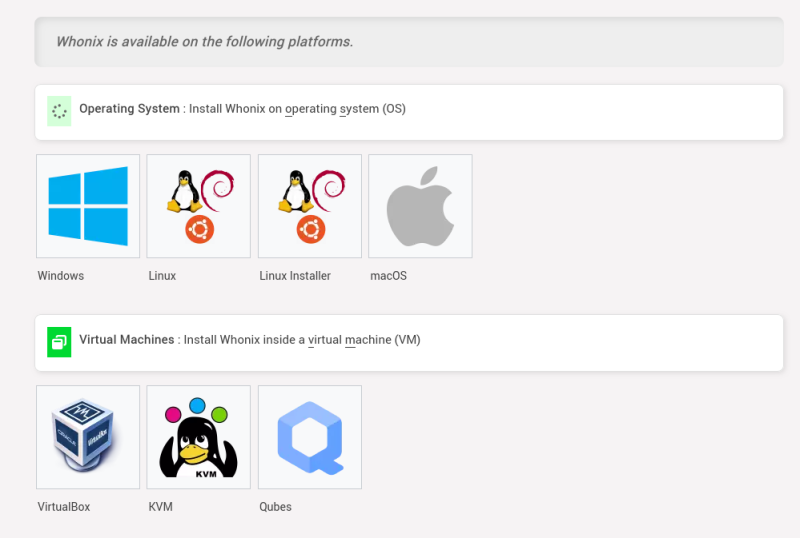Select the KVM penguin icon
The height and width of the screenshot is (538, 800).
[x=198, y=437]
